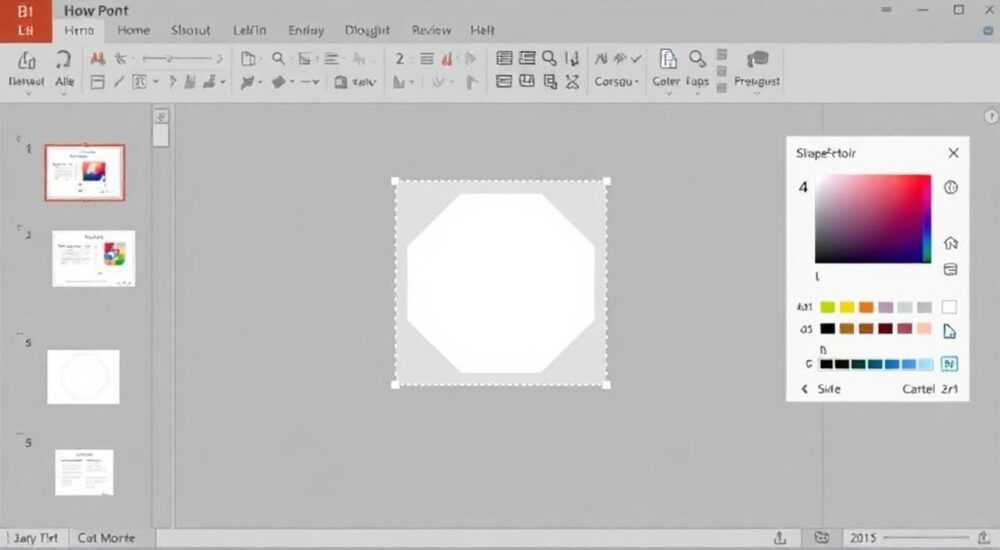Close the Shape color panel
Screen dimensions: 1000x550
(x=953, y=153)
